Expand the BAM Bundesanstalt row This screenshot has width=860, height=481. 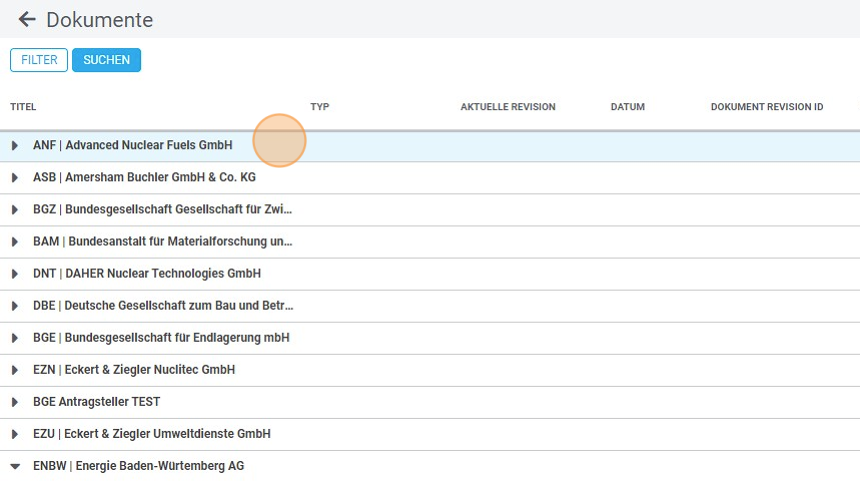[x=15, y=242]
